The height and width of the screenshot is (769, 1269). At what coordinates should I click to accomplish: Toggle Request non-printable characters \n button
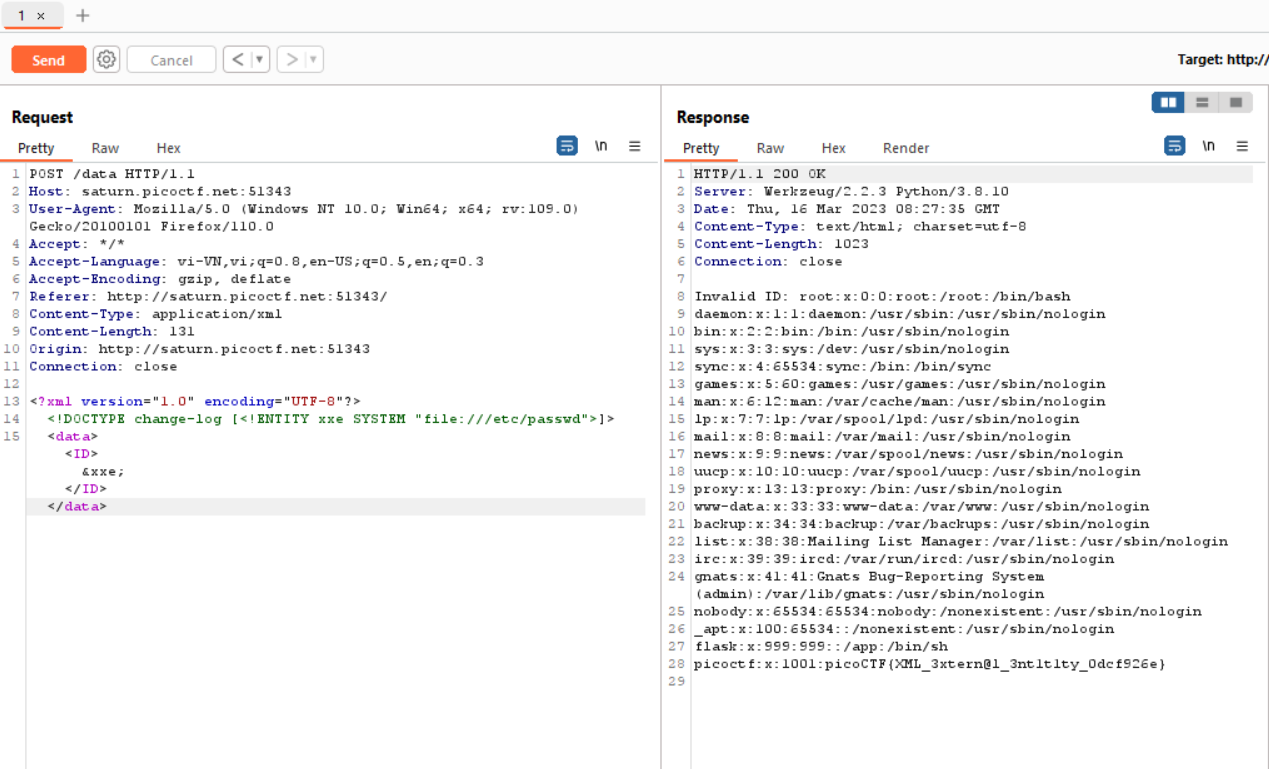click(x=601, y=146)
